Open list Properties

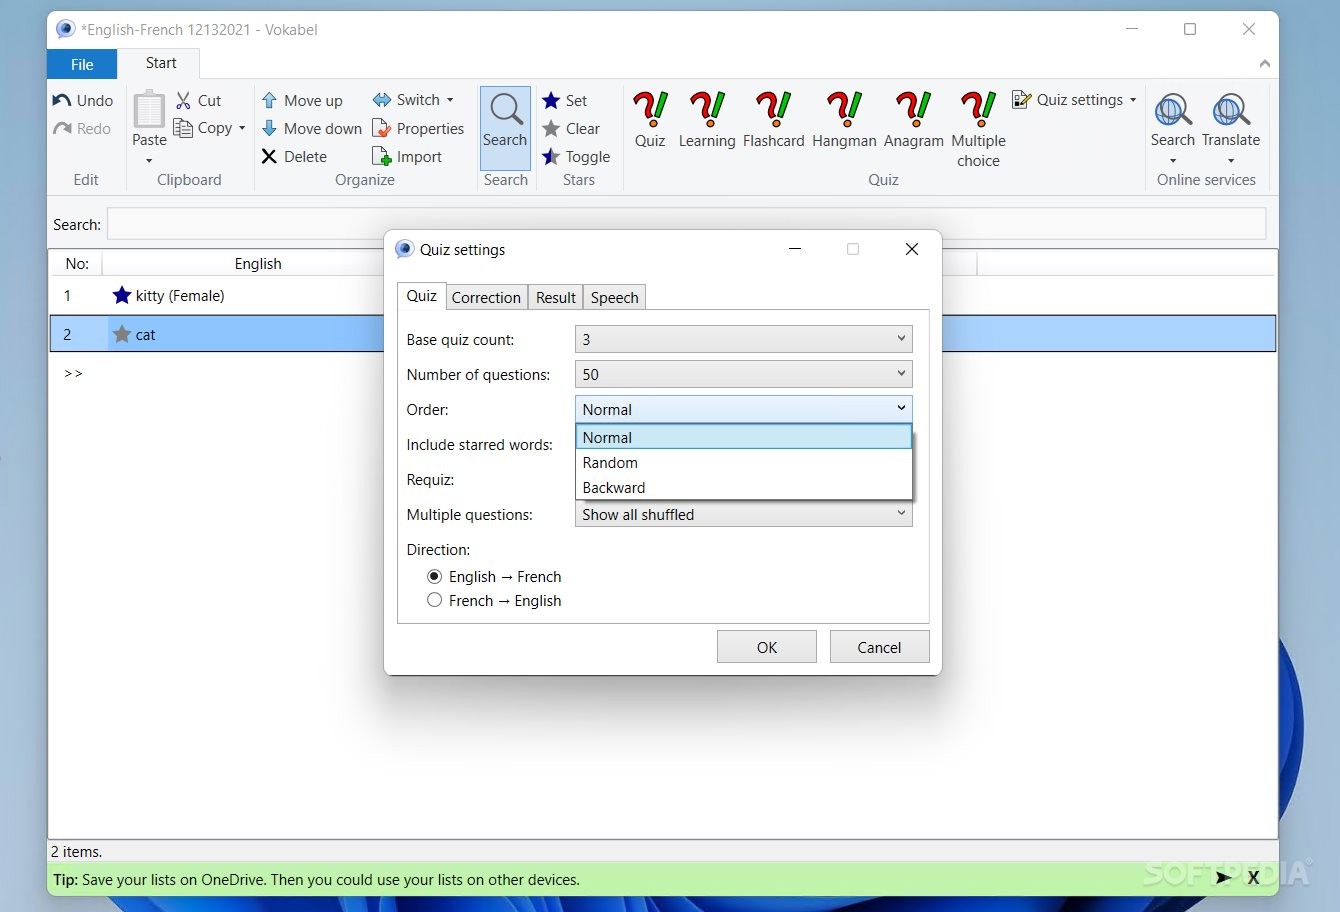point(418,128)
